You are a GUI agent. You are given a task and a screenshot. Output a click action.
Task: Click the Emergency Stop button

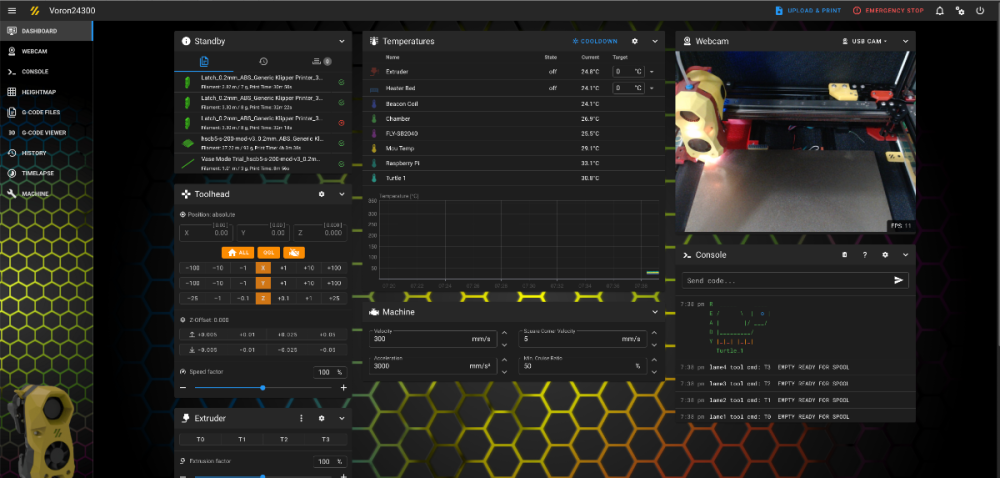pyautogui.click(x=888, y=10)
